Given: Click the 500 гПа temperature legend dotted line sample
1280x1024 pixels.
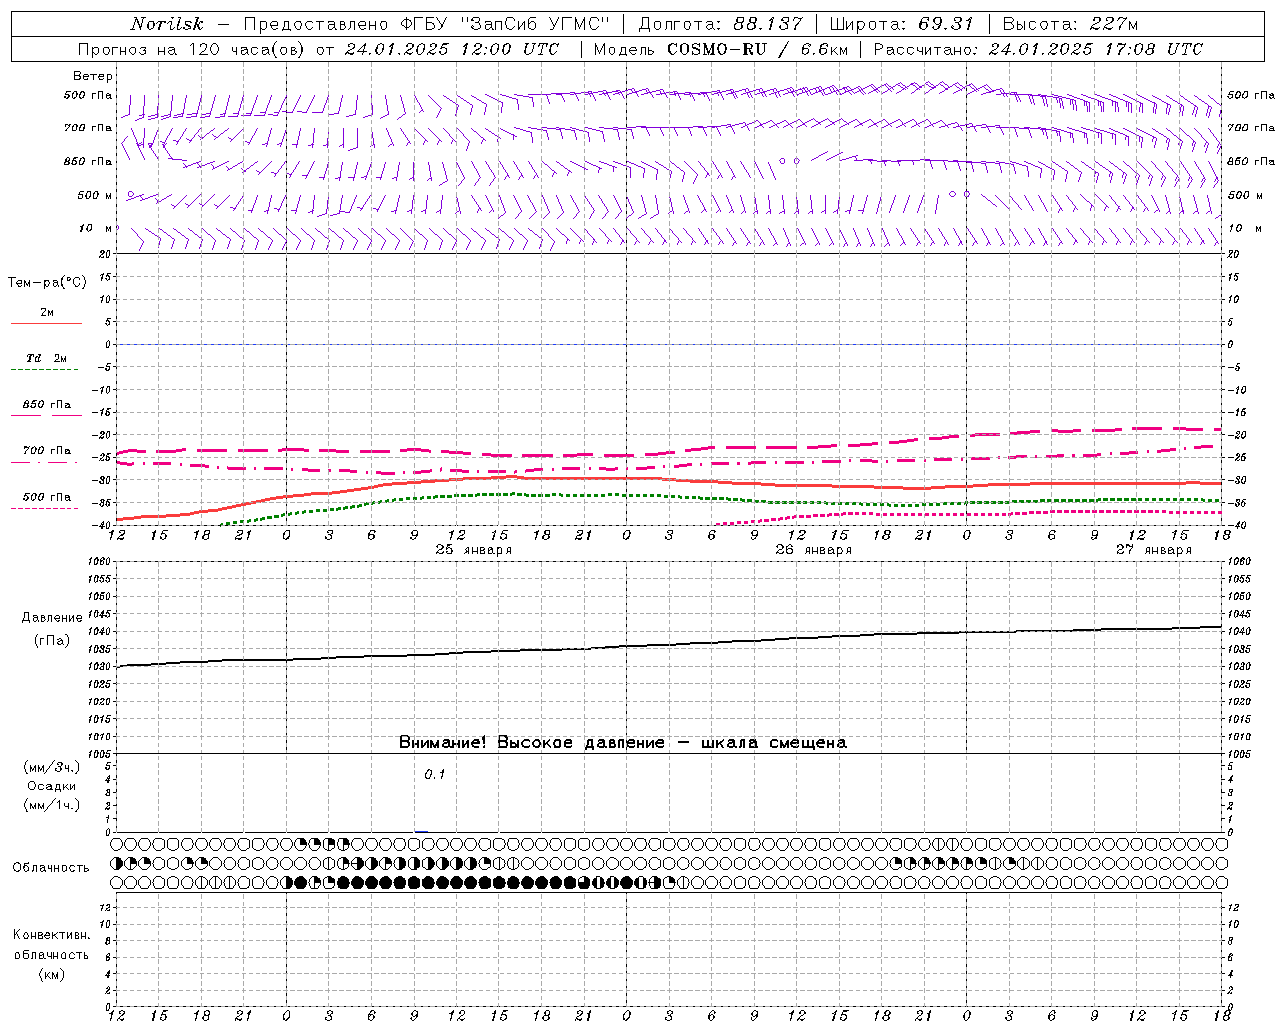Looking at the screenshot, I should 46,508.
